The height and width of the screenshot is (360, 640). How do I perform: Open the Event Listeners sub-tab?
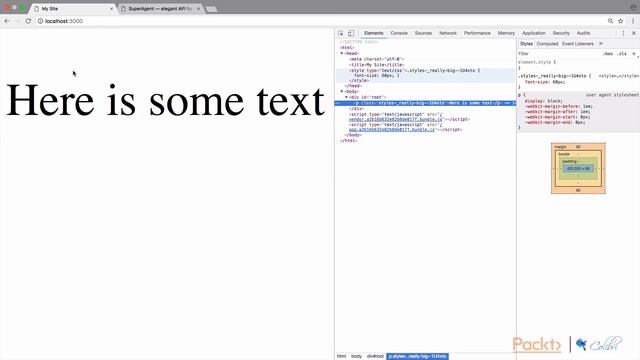click(x=578, y=44)
